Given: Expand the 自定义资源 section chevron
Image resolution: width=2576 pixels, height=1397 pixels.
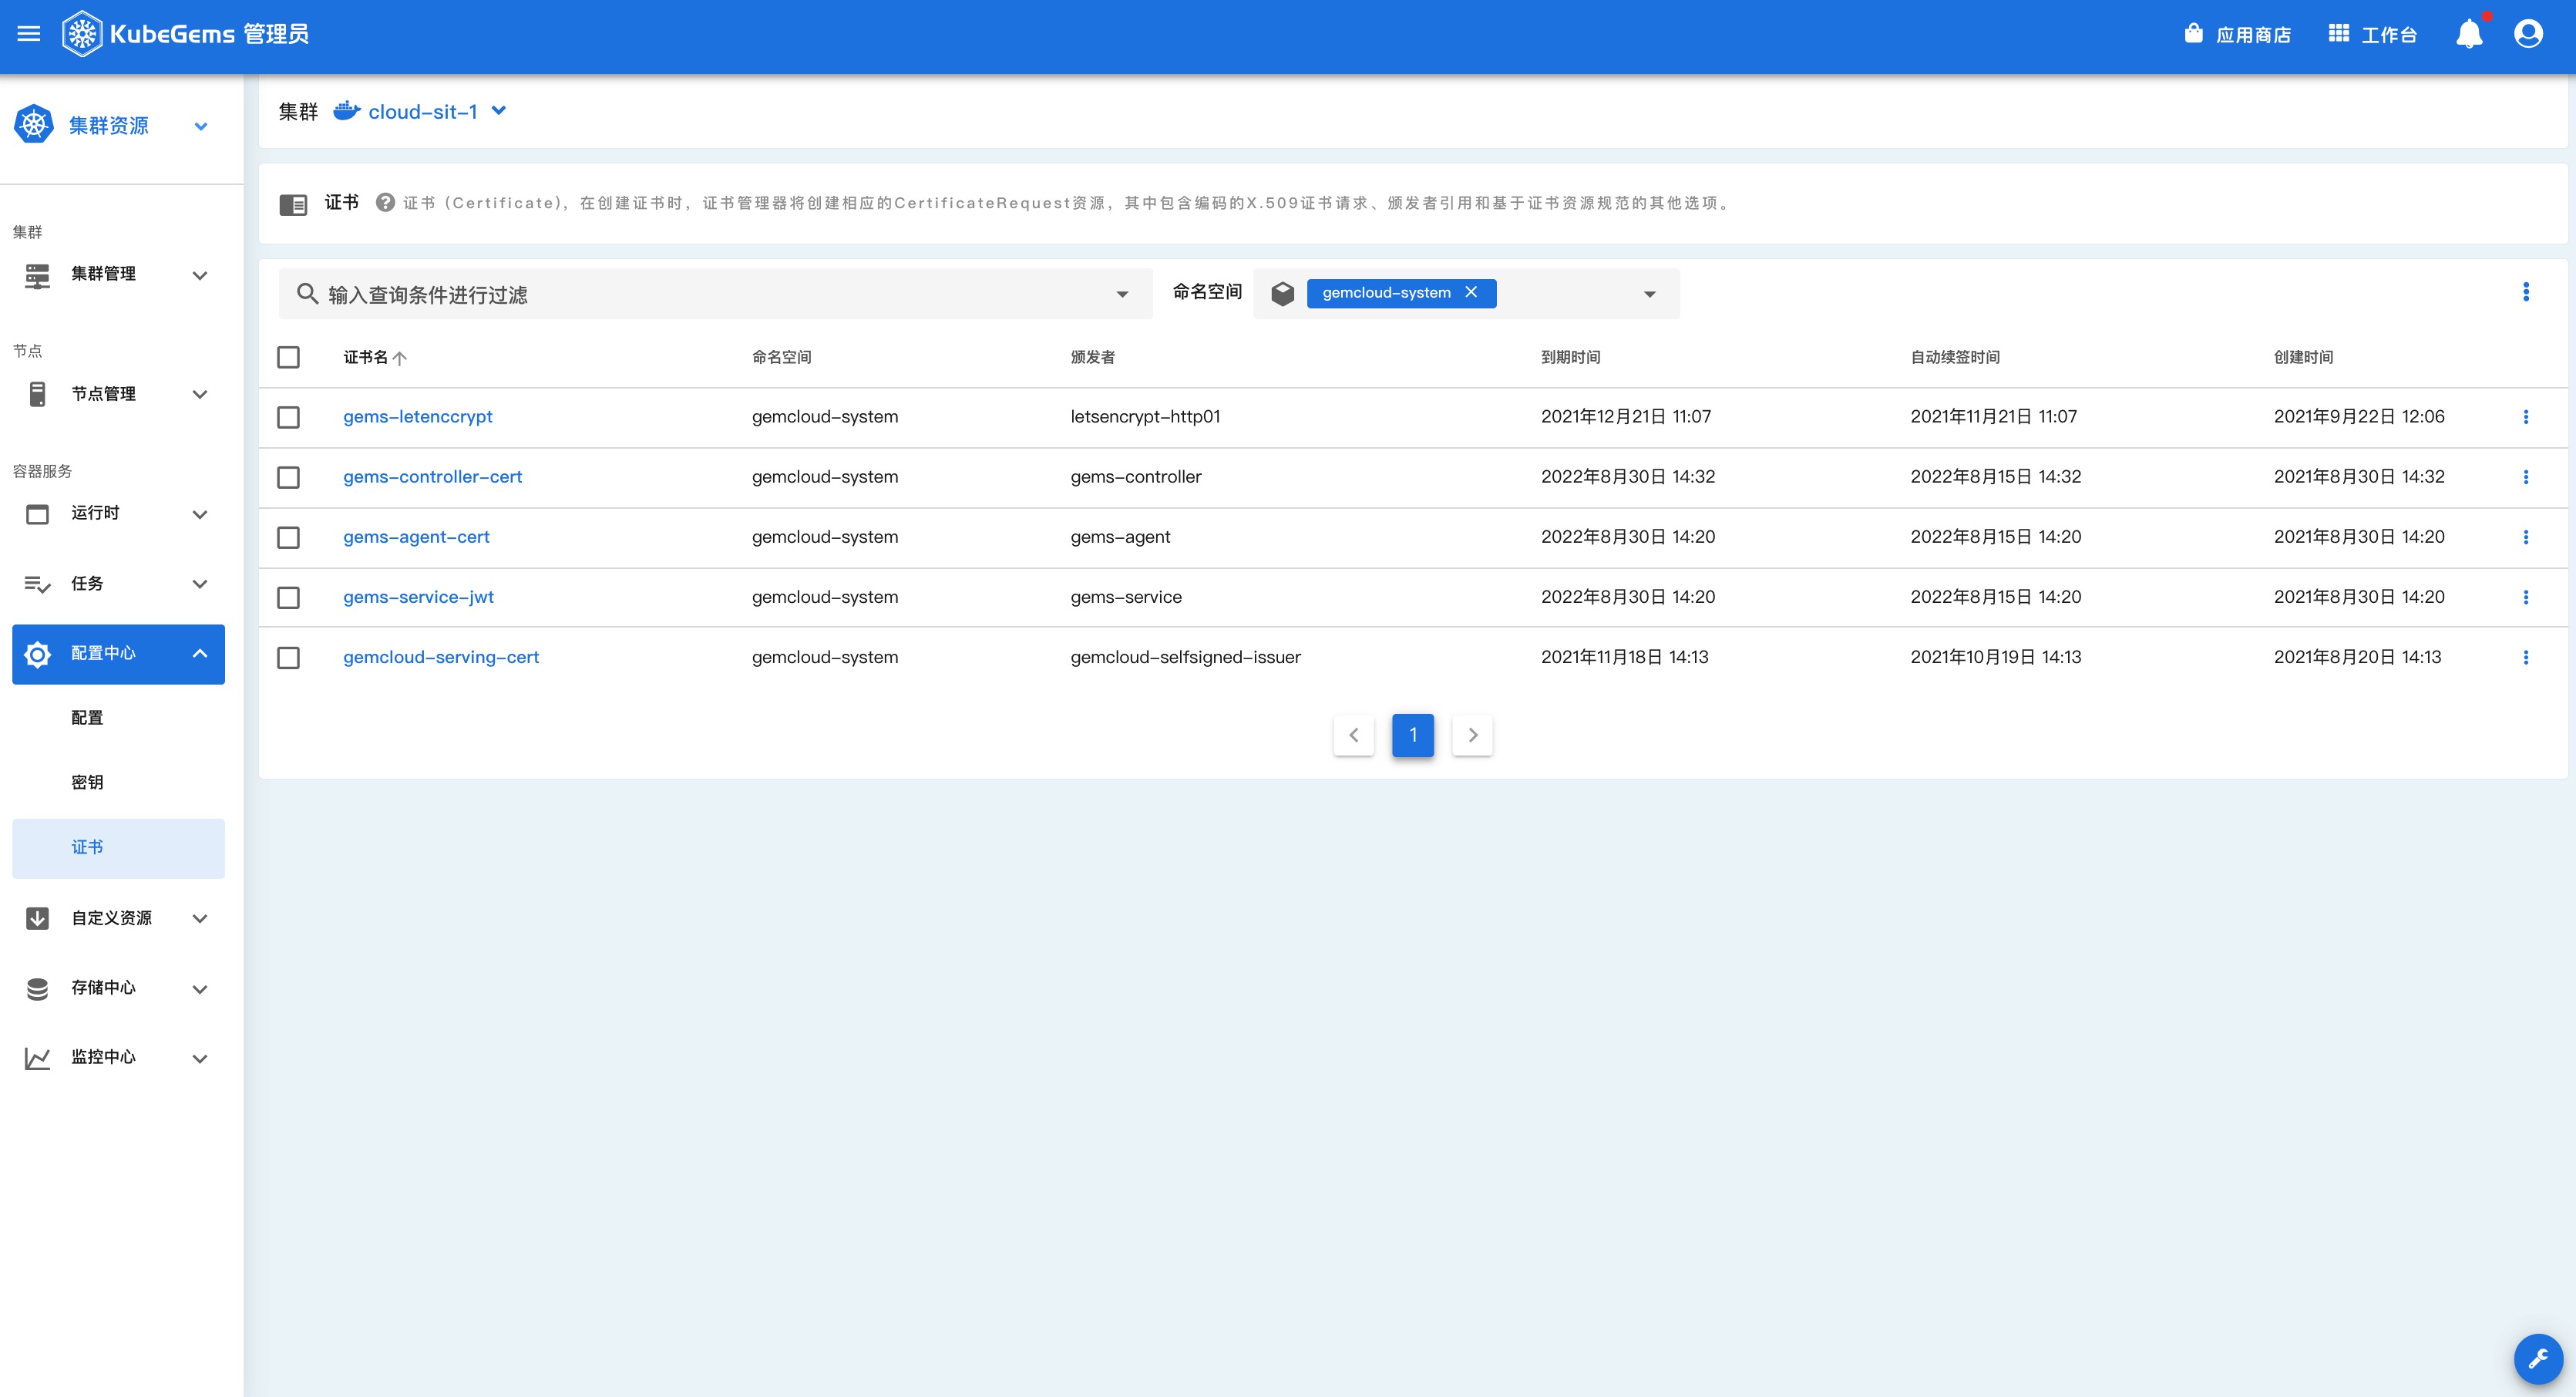Looking at the screenshot, I should [x=200, y=918].
